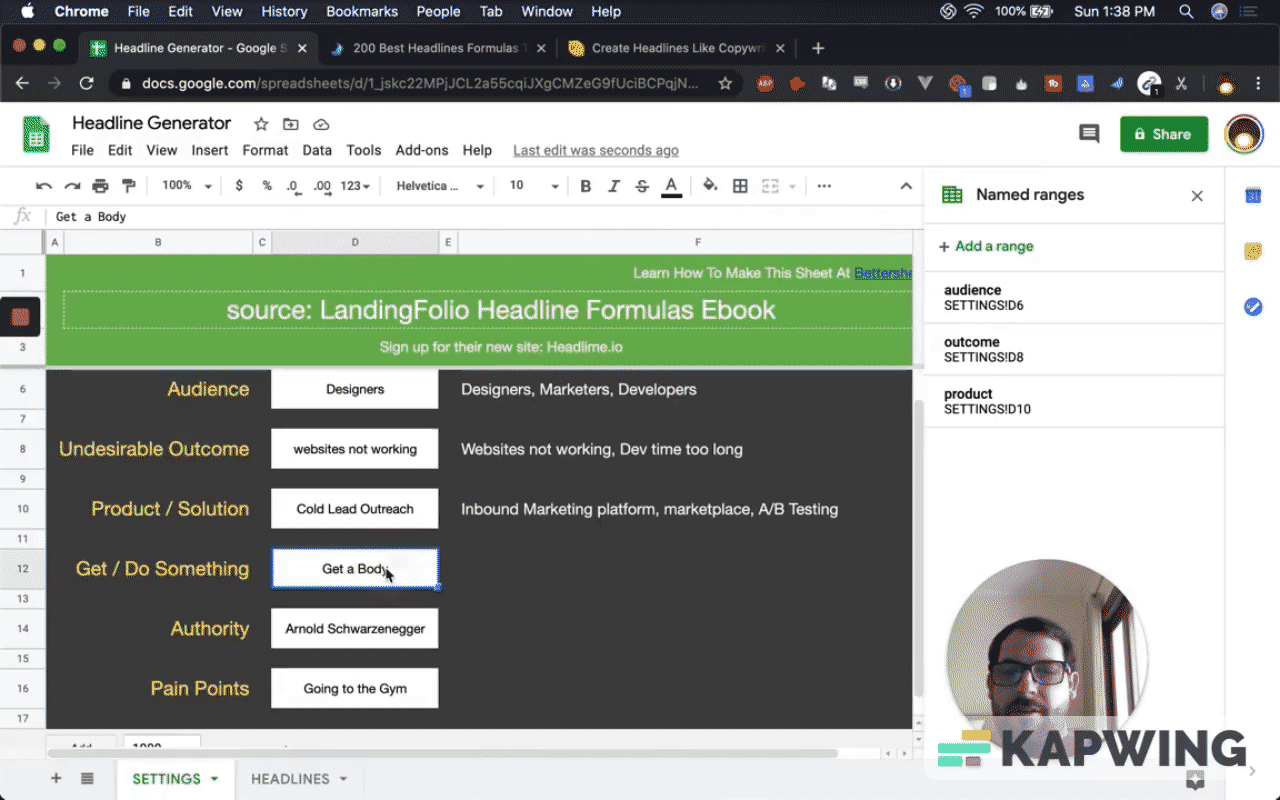Select column D header
The width and height of the screenshot is (1280, 800).
[x=355, y=242]
